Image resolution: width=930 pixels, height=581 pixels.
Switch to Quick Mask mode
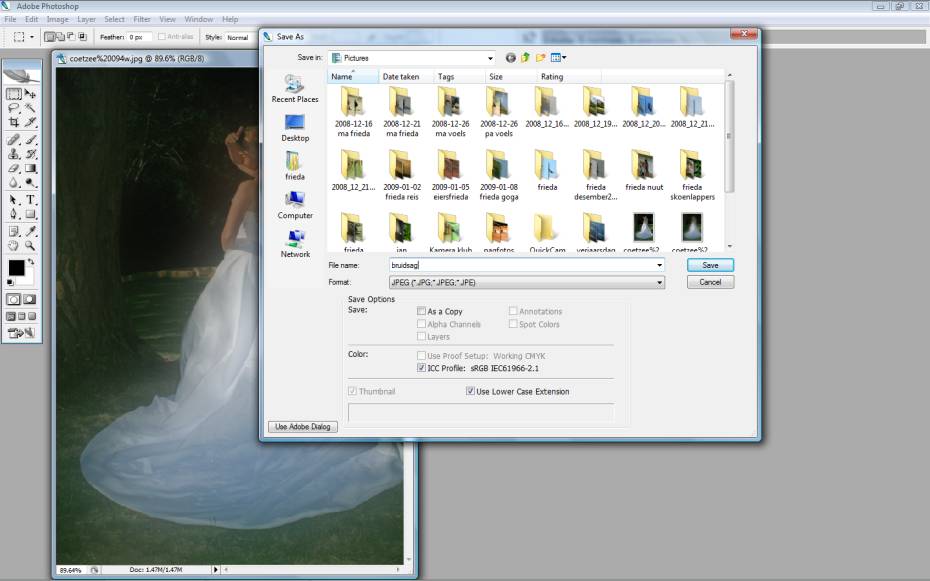click(x=29, y=299)
